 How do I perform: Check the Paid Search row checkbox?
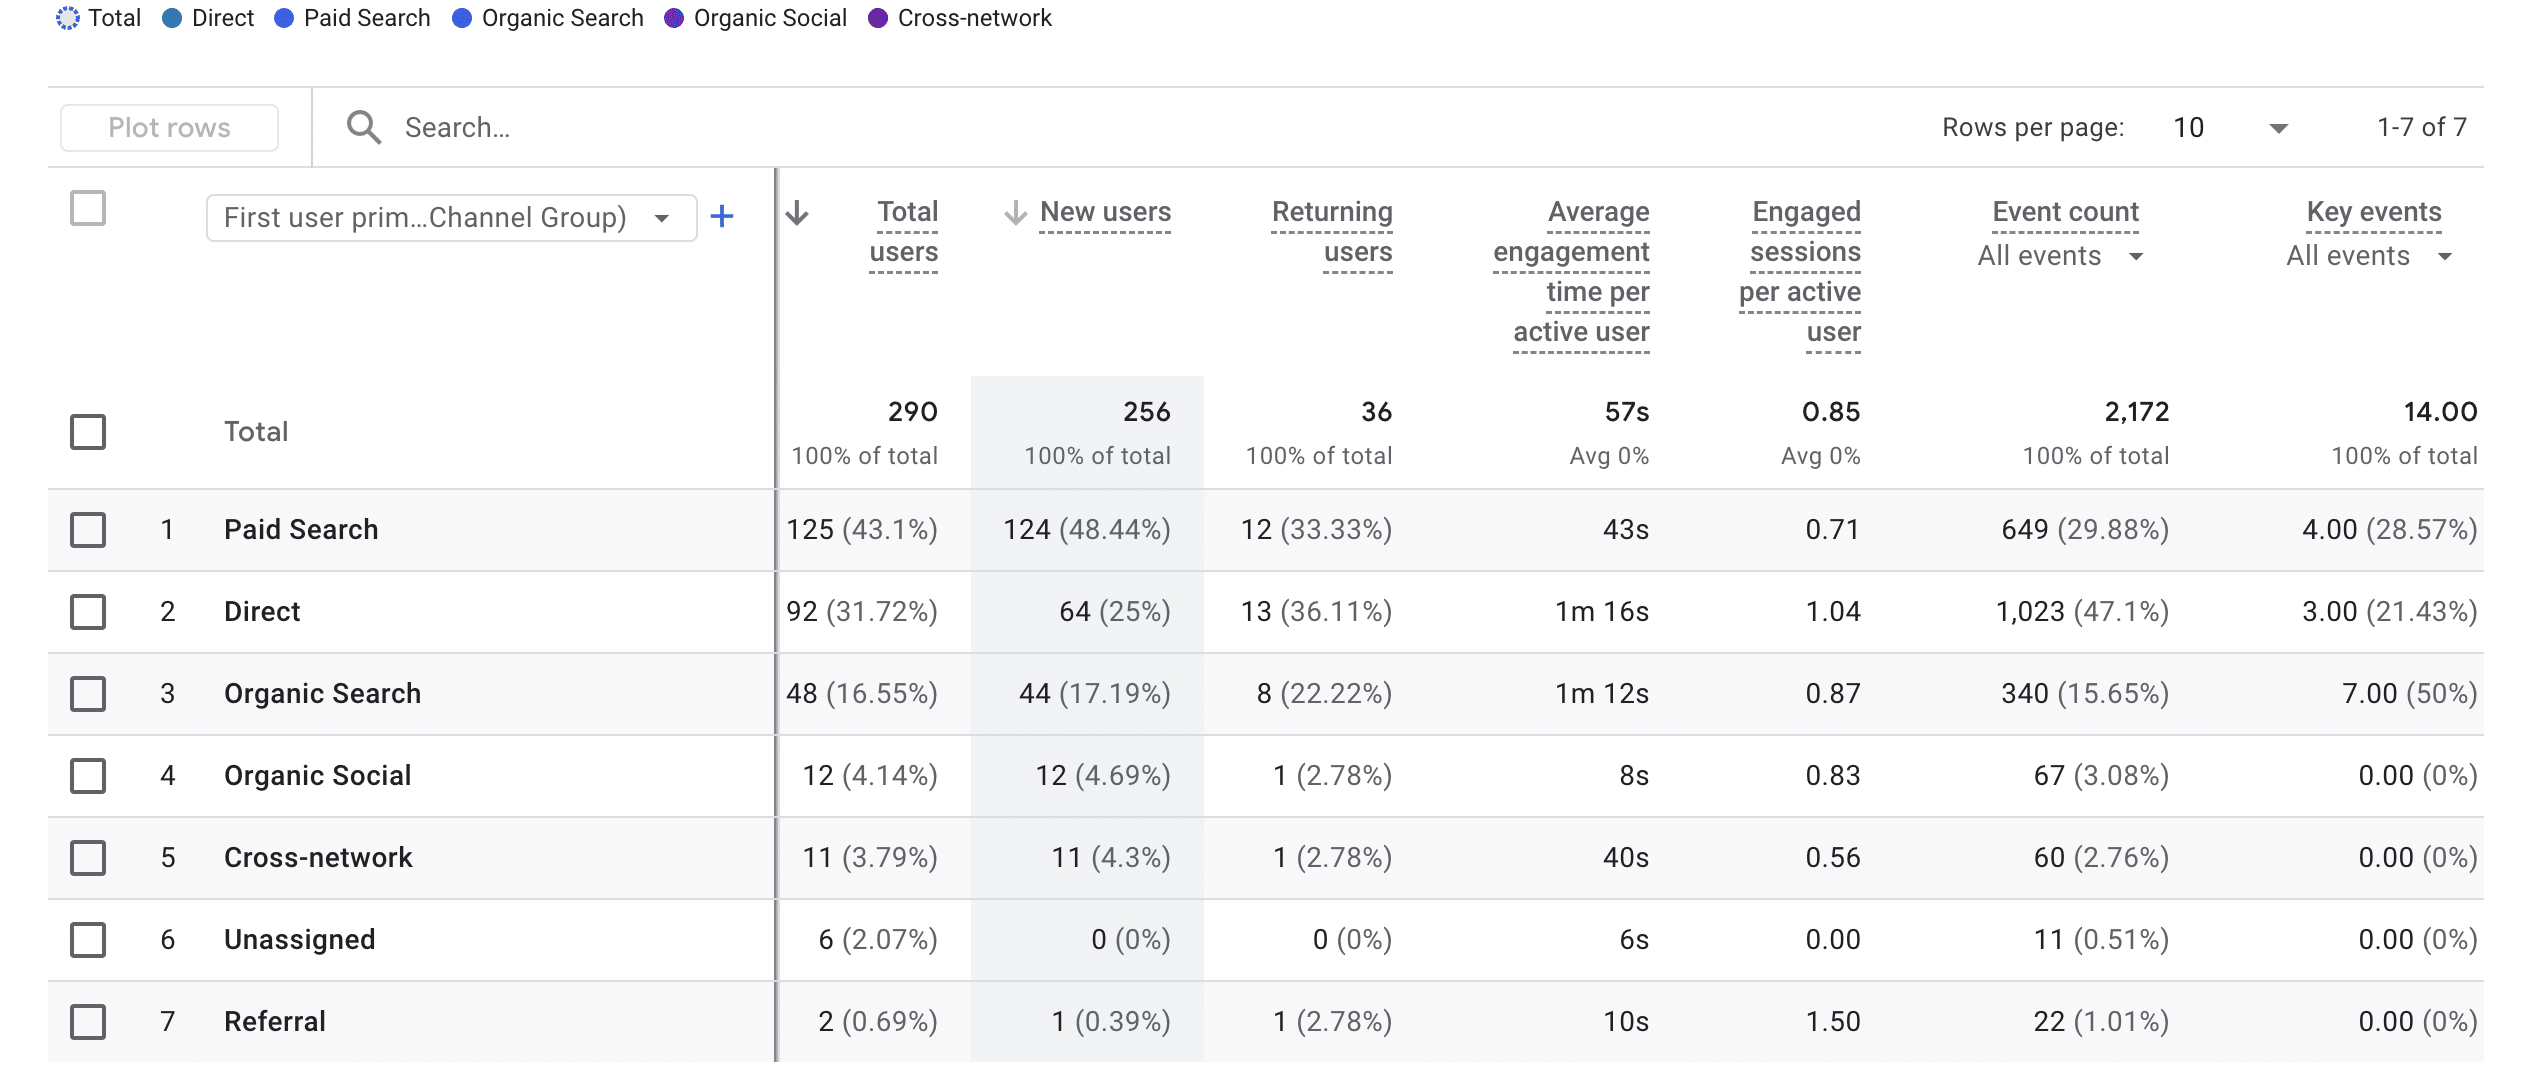(x=88, y=529)
